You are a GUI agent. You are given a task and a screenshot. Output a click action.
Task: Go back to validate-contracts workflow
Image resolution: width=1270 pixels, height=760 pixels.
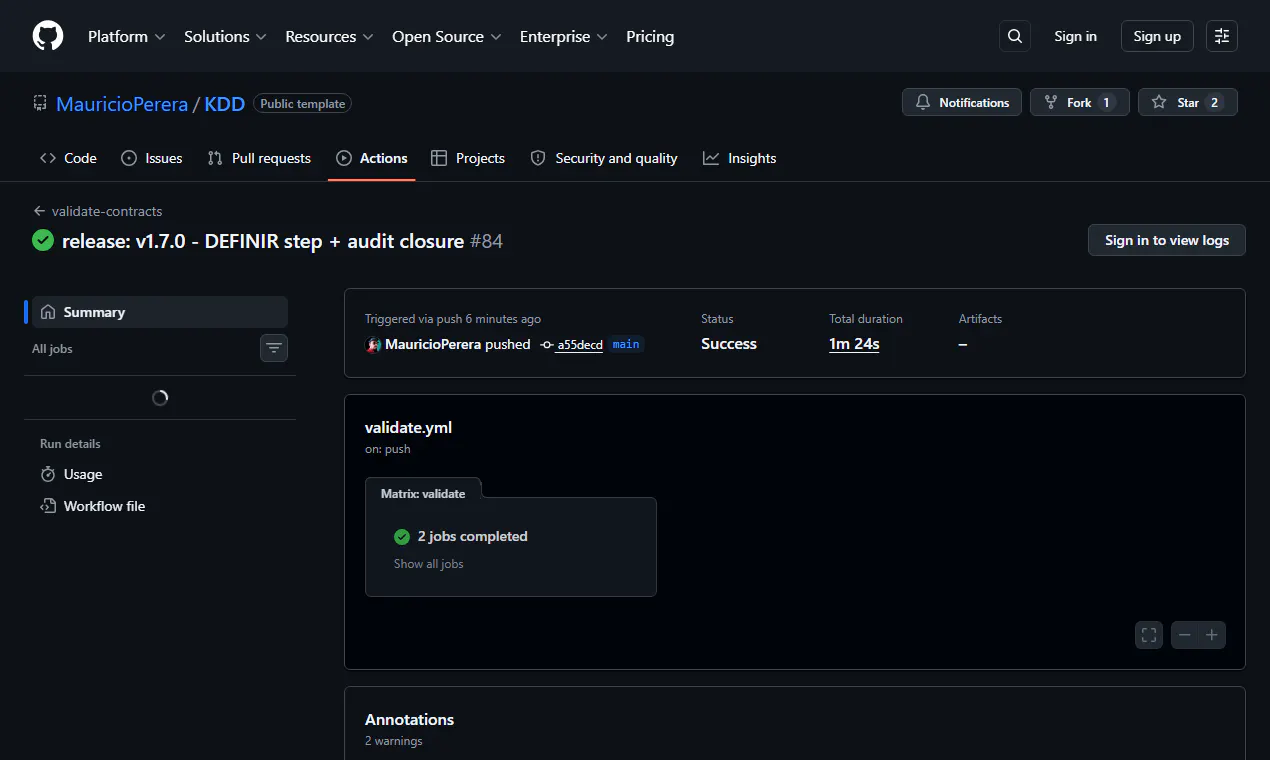(107, 211)
